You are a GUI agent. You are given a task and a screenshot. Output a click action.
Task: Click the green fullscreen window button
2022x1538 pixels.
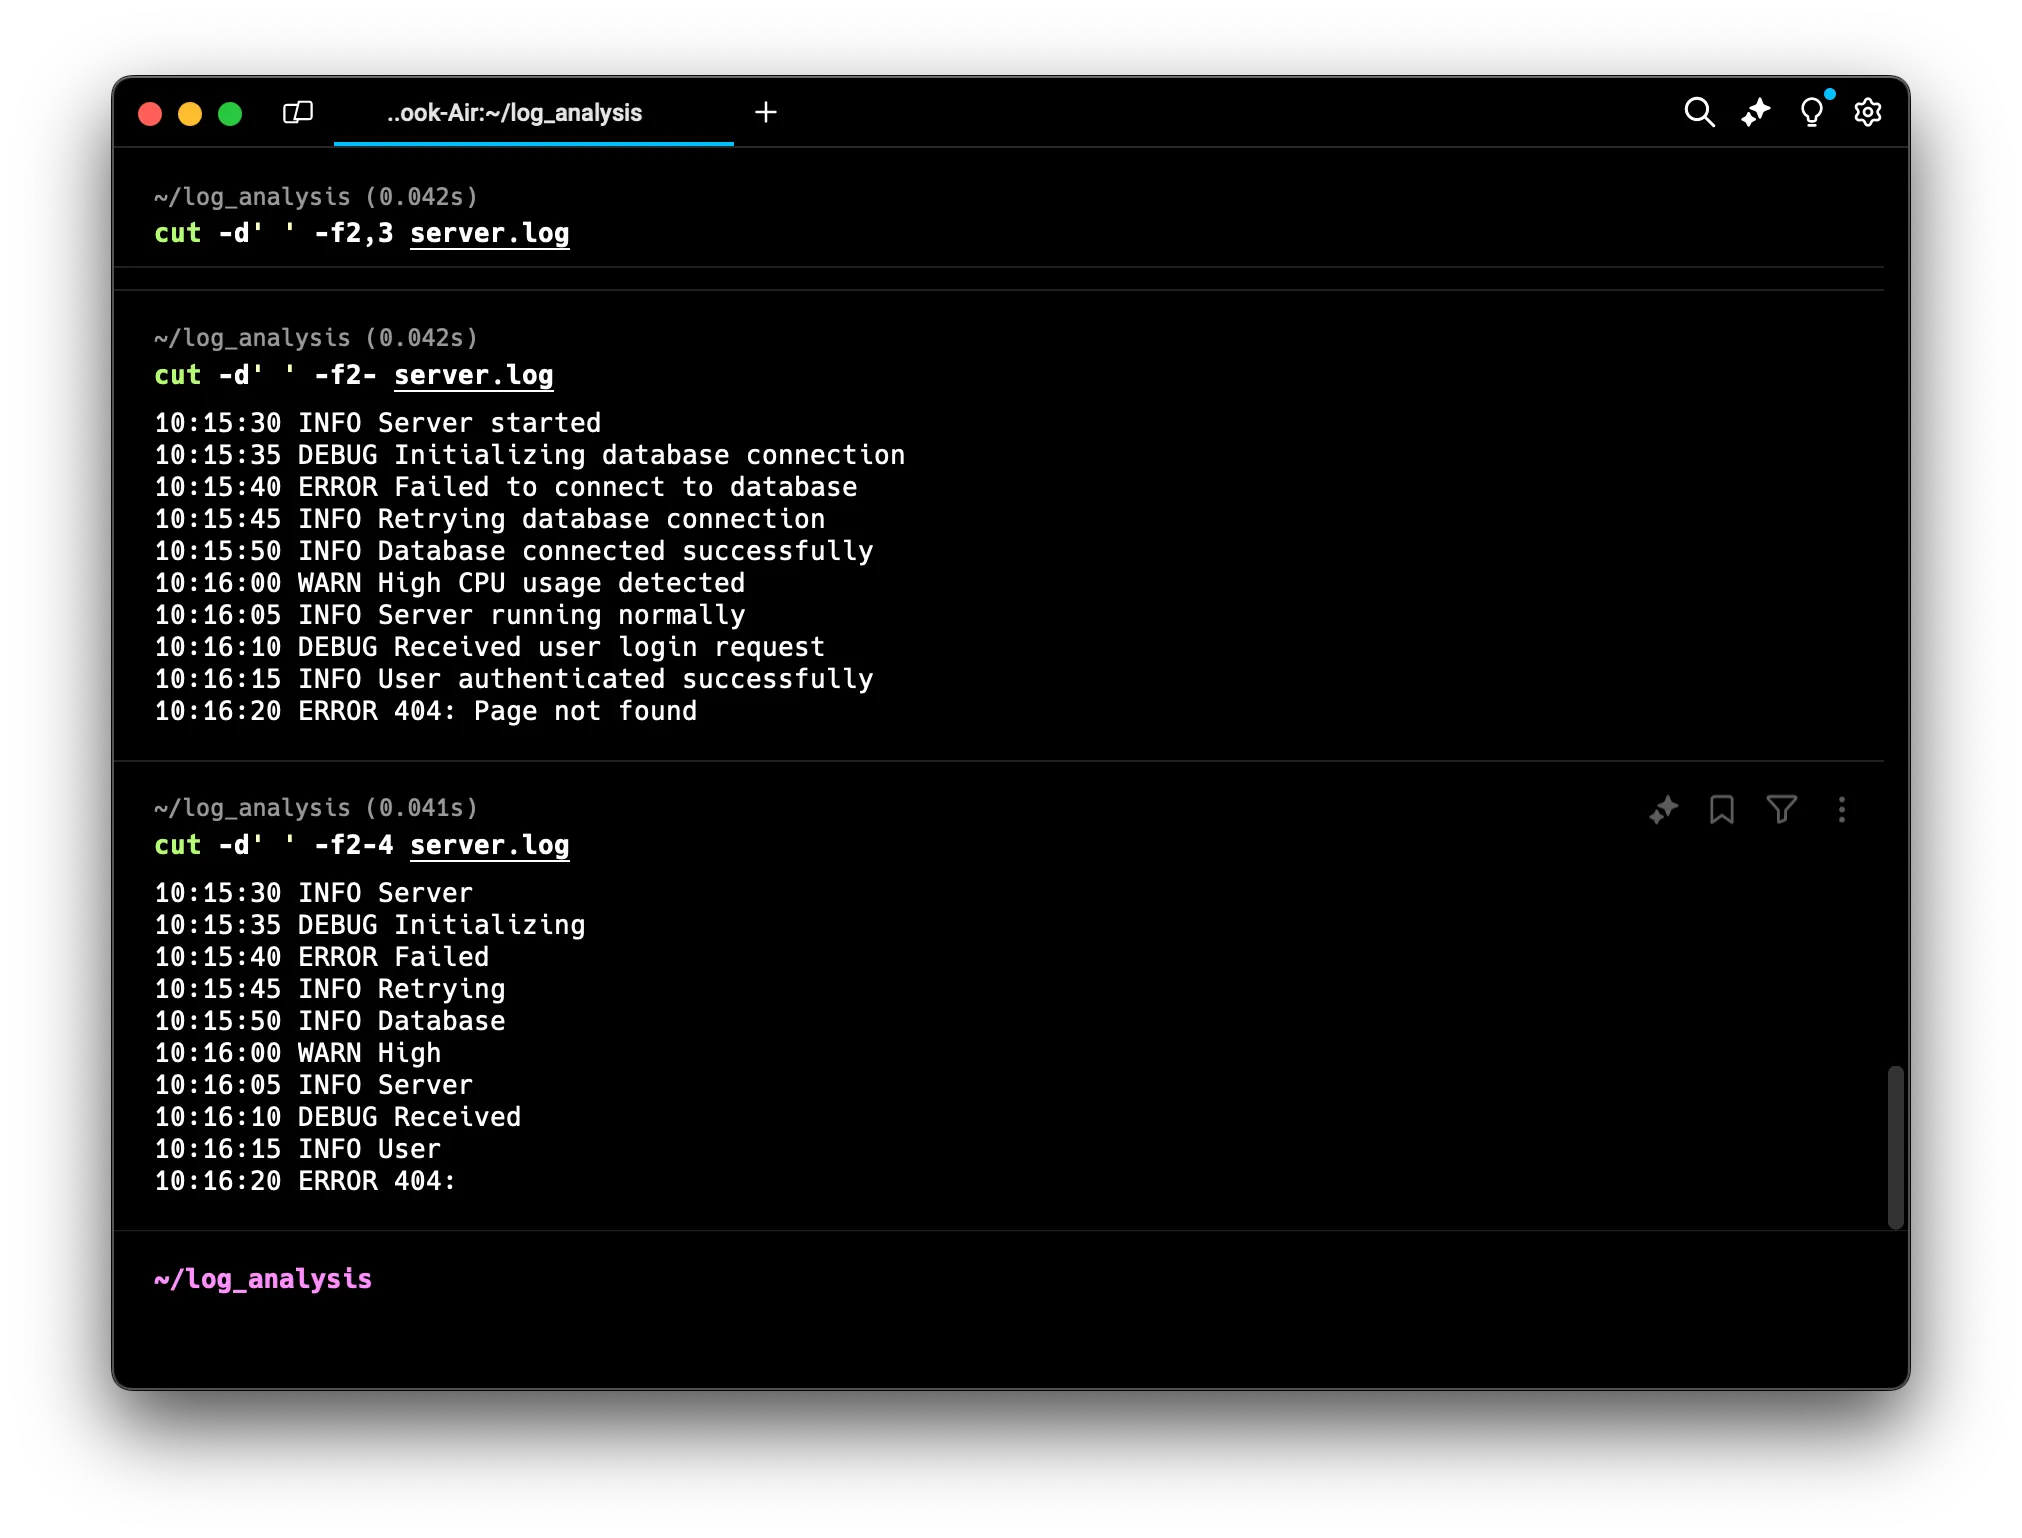click(x=230, y=114)
